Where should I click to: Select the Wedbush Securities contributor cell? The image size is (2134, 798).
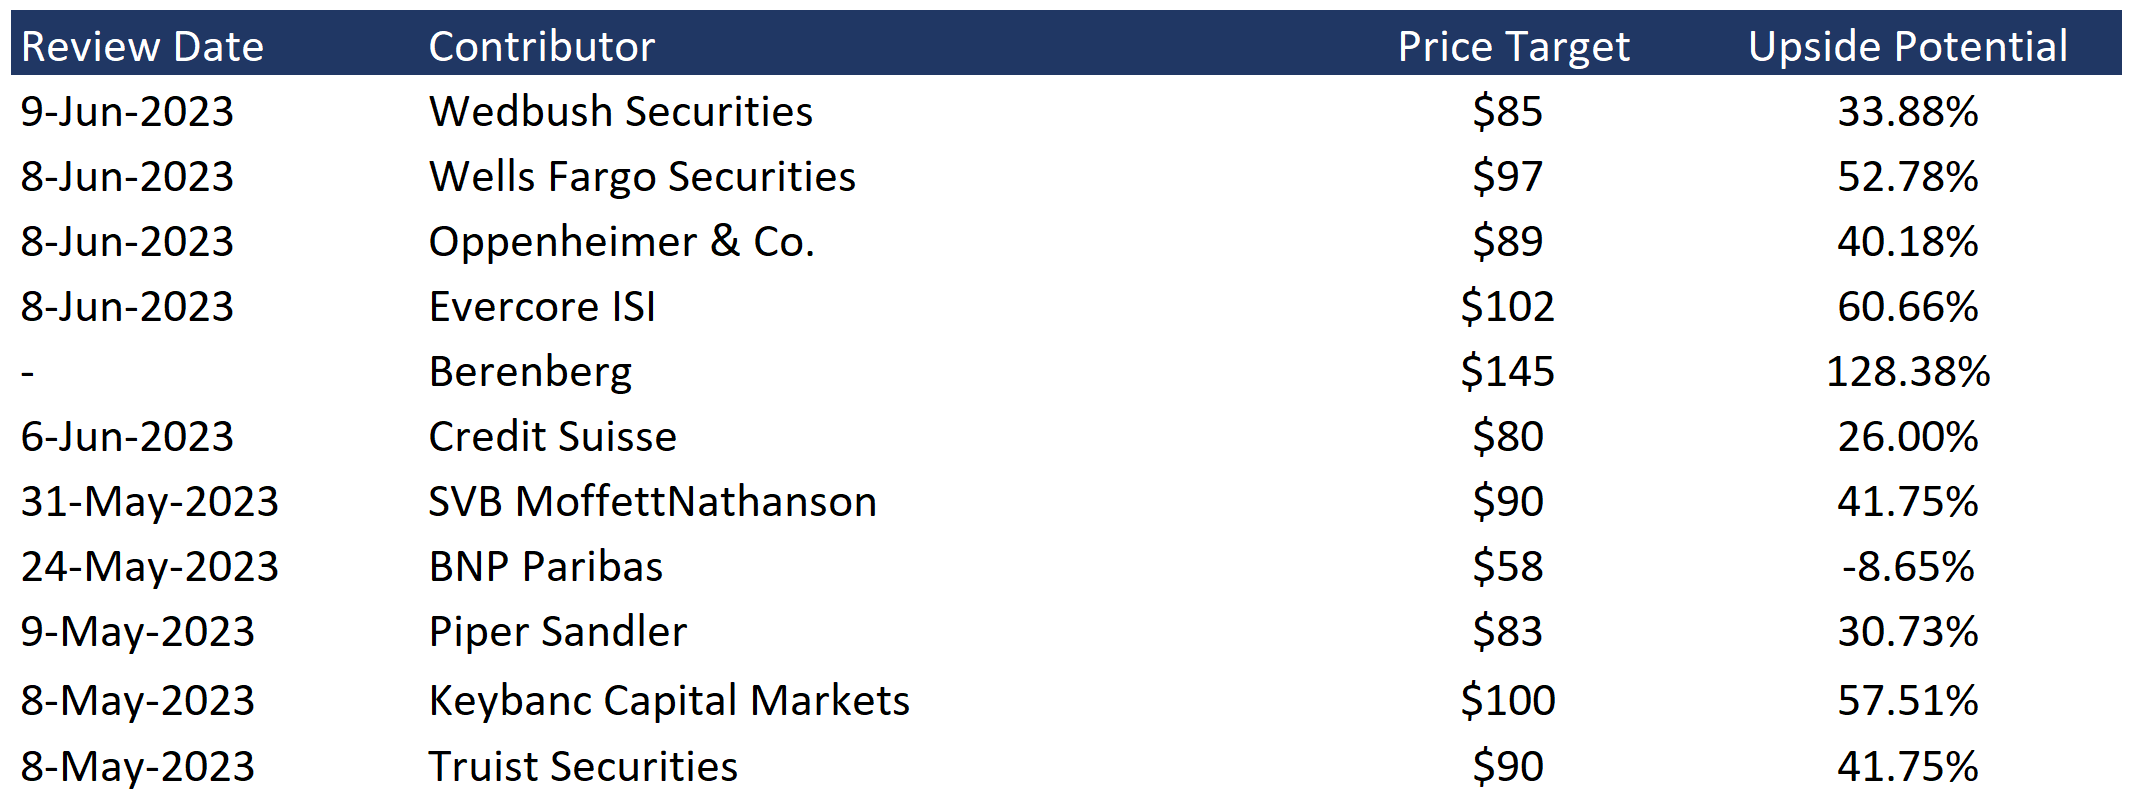[x=621, y=111]
